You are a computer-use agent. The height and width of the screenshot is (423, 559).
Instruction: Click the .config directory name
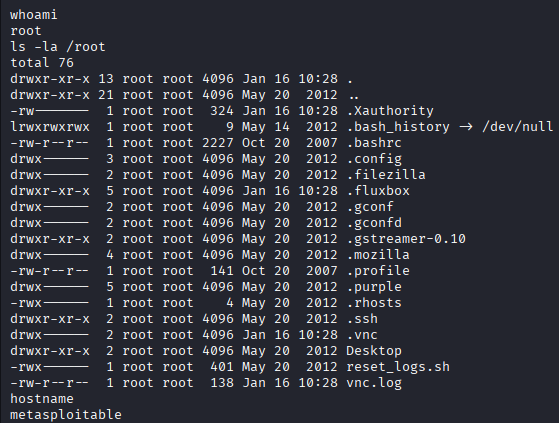click(x=374, y=159)
